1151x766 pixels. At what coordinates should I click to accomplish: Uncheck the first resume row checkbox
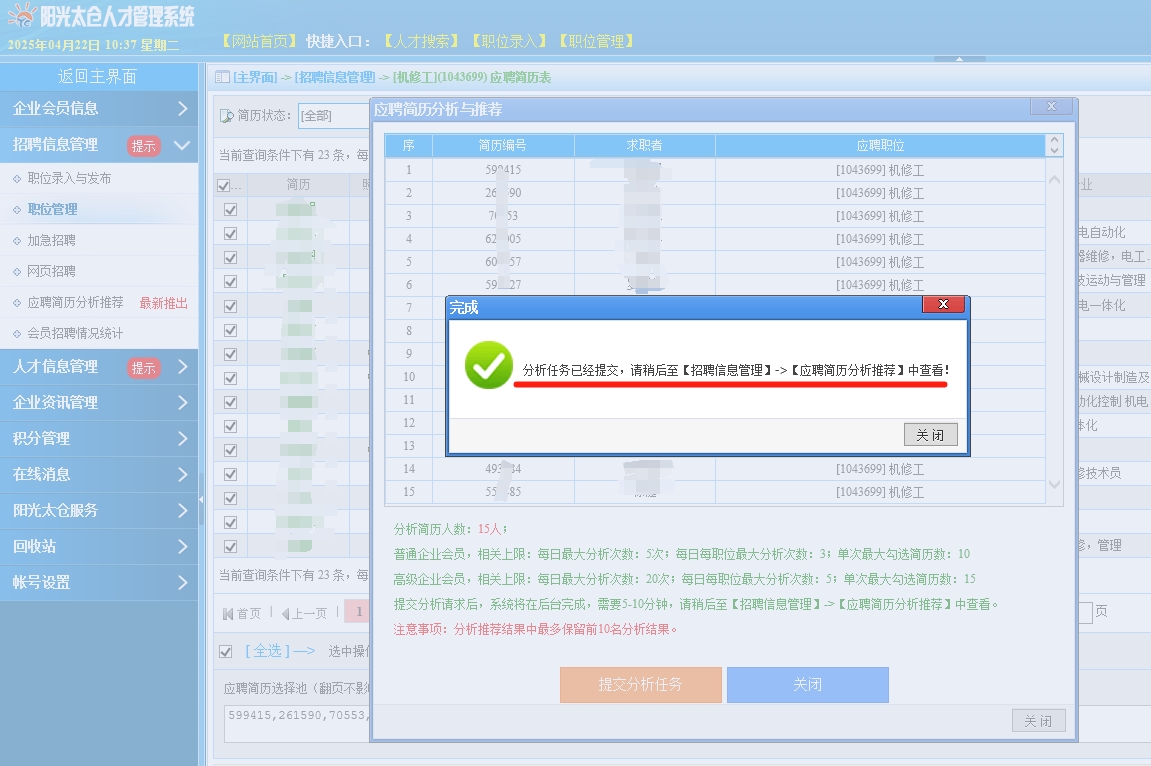pyautogui.click(x=230, y=209)
